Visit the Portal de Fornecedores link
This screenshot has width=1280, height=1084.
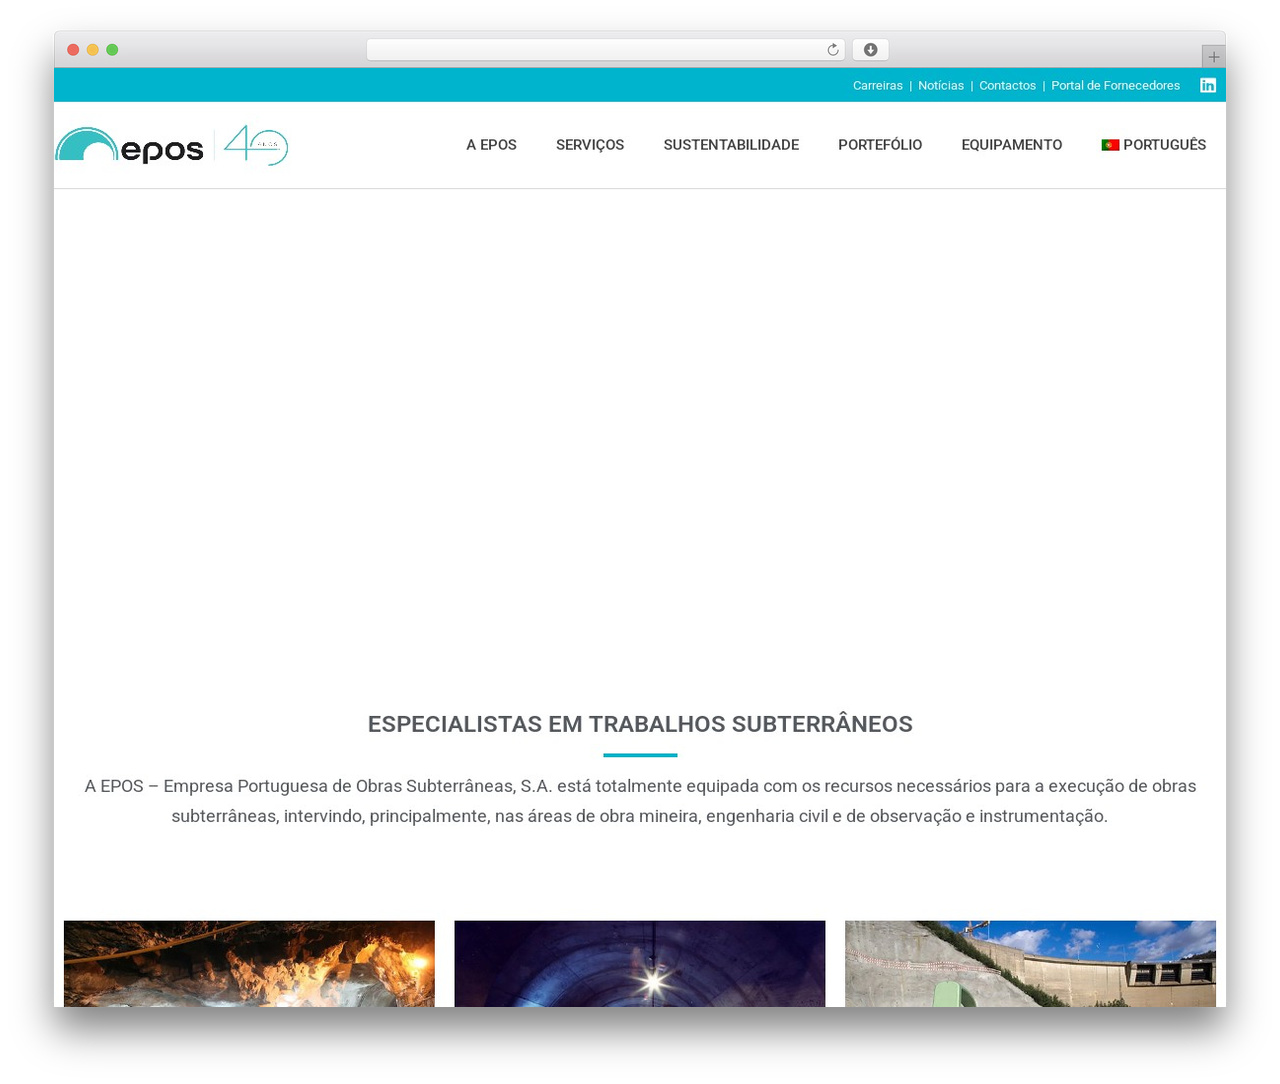1115,86
